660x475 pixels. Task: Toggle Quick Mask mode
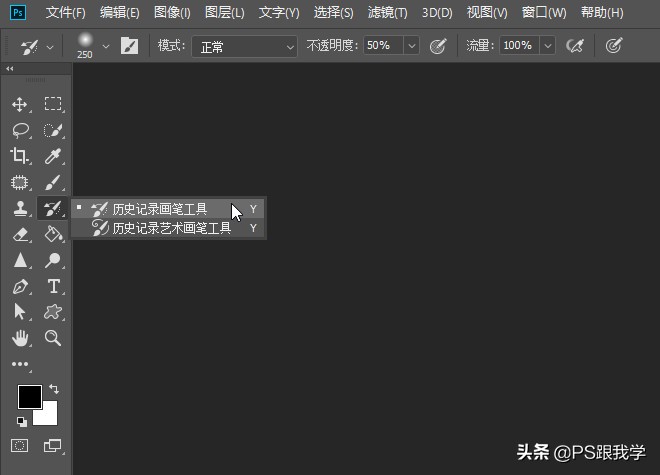[19, 446]
